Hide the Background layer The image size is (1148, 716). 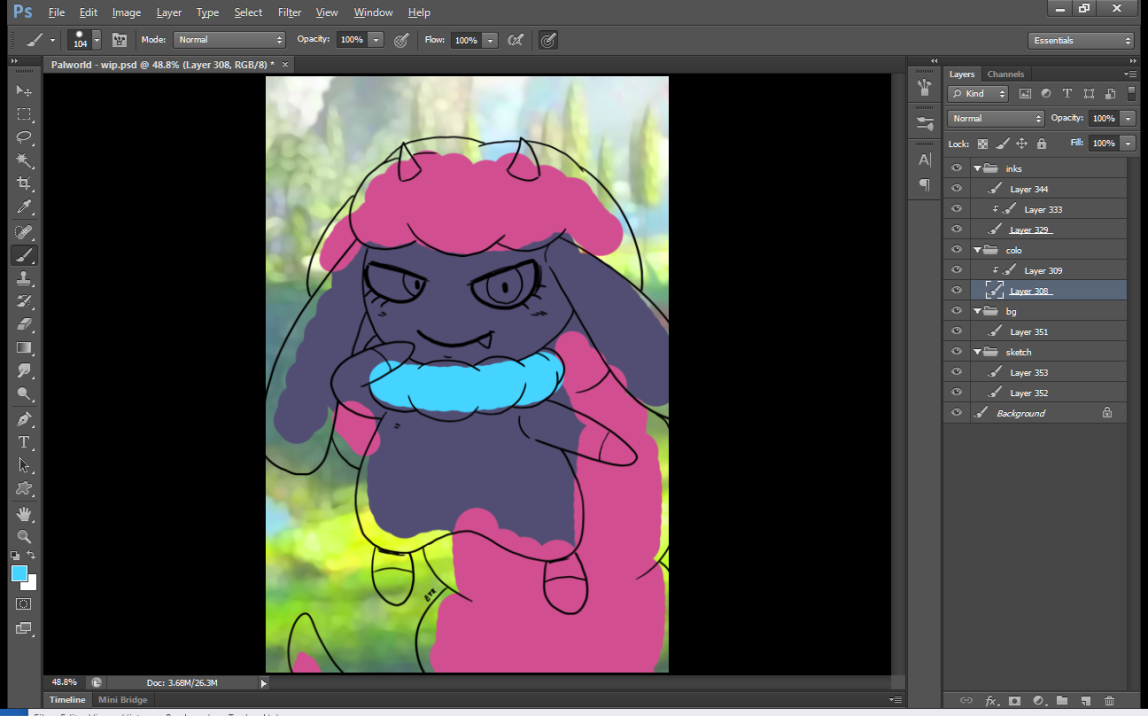(957, 413)
